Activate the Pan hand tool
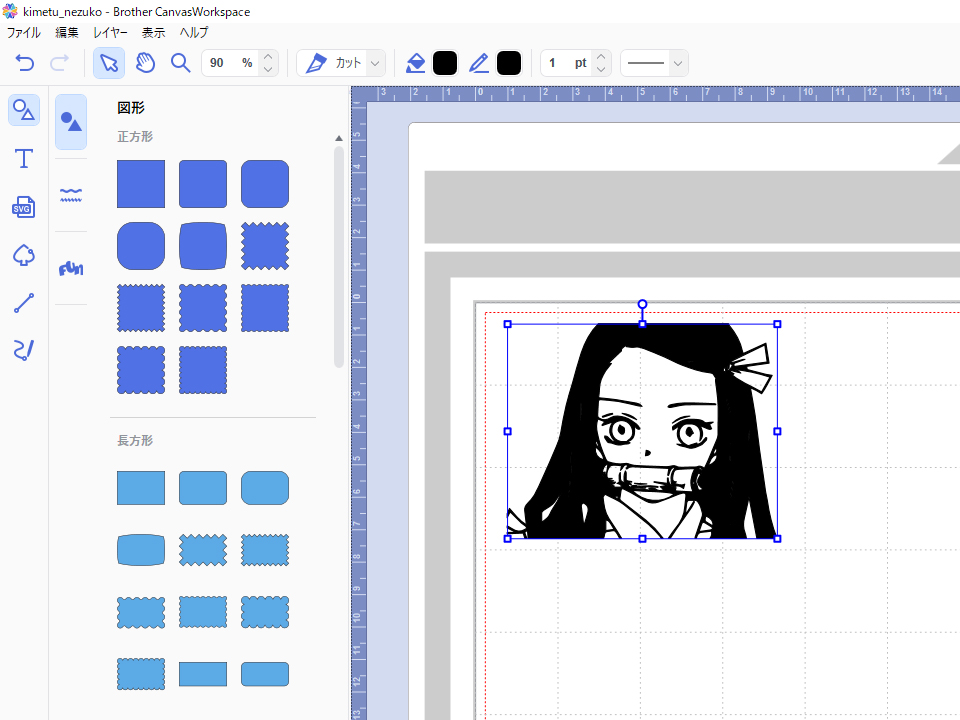The image size is (960, 720). coord(145,63)
